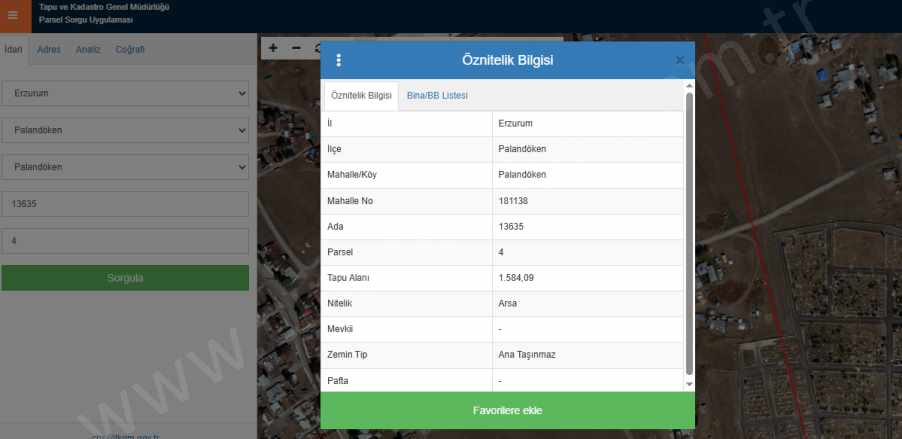Open the Analiz tab
Image resolution: width=902 pixels, height=439 pixels.
tap(88, 49)
